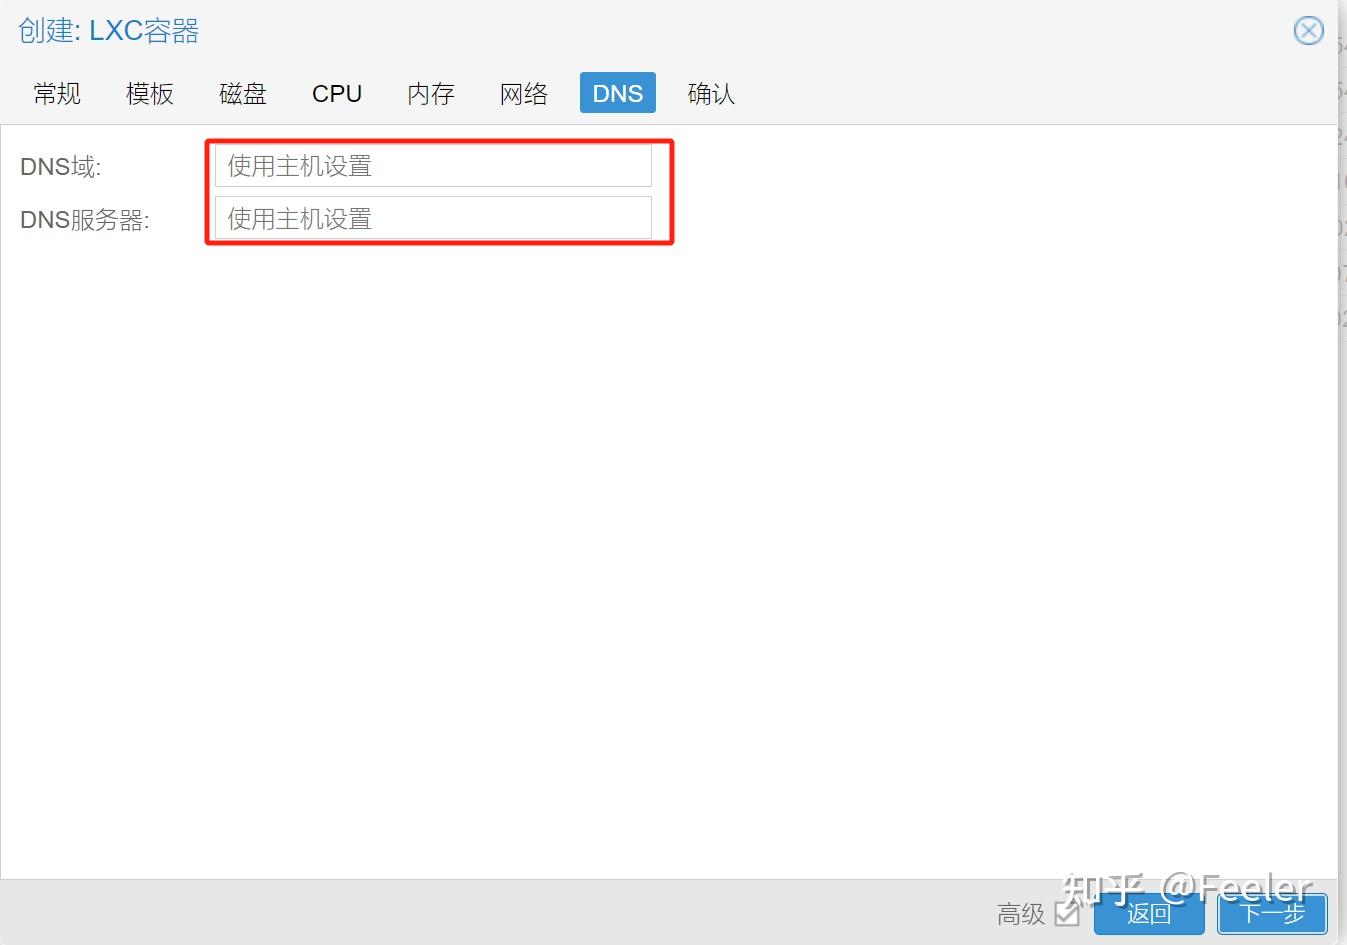This screenshot has height=945, width=1347.
Task: Switch to the CPU tab
Action: (336, 93)
